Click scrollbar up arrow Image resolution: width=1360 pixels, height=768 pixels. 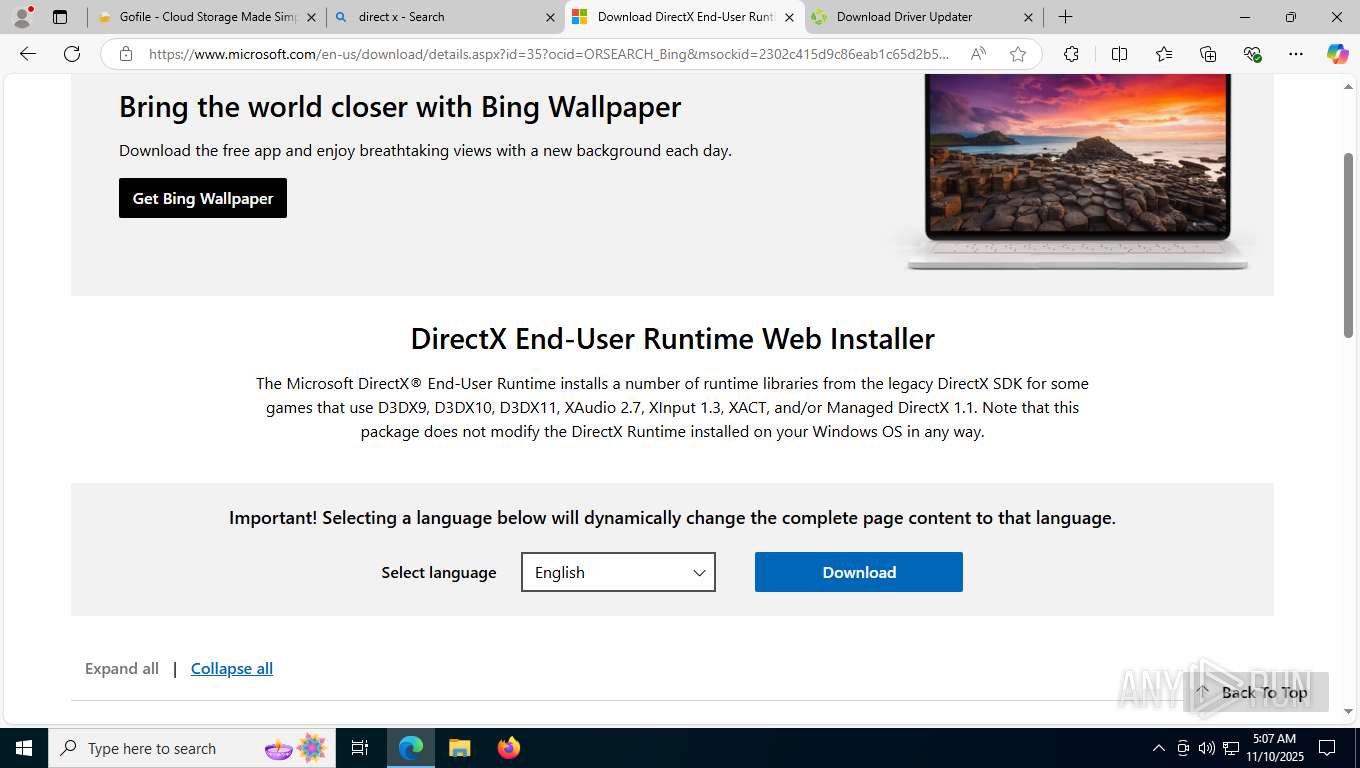(x=1349, y=88)
